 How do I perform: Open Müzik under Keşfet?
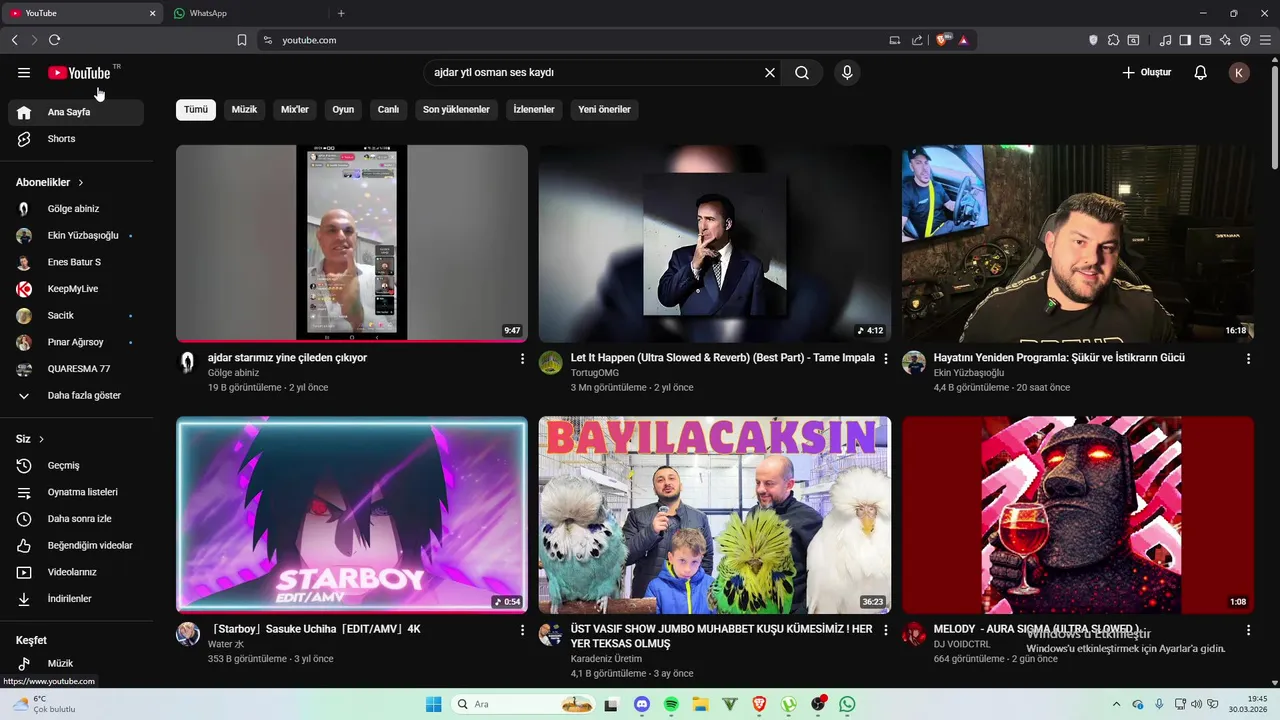pos(76,663)
